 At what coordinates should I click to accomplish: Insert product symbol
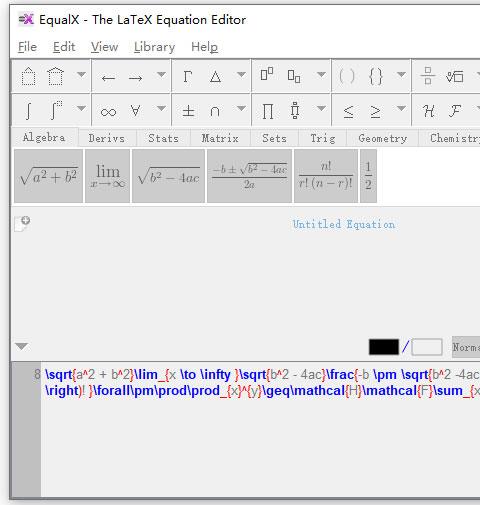268,111
